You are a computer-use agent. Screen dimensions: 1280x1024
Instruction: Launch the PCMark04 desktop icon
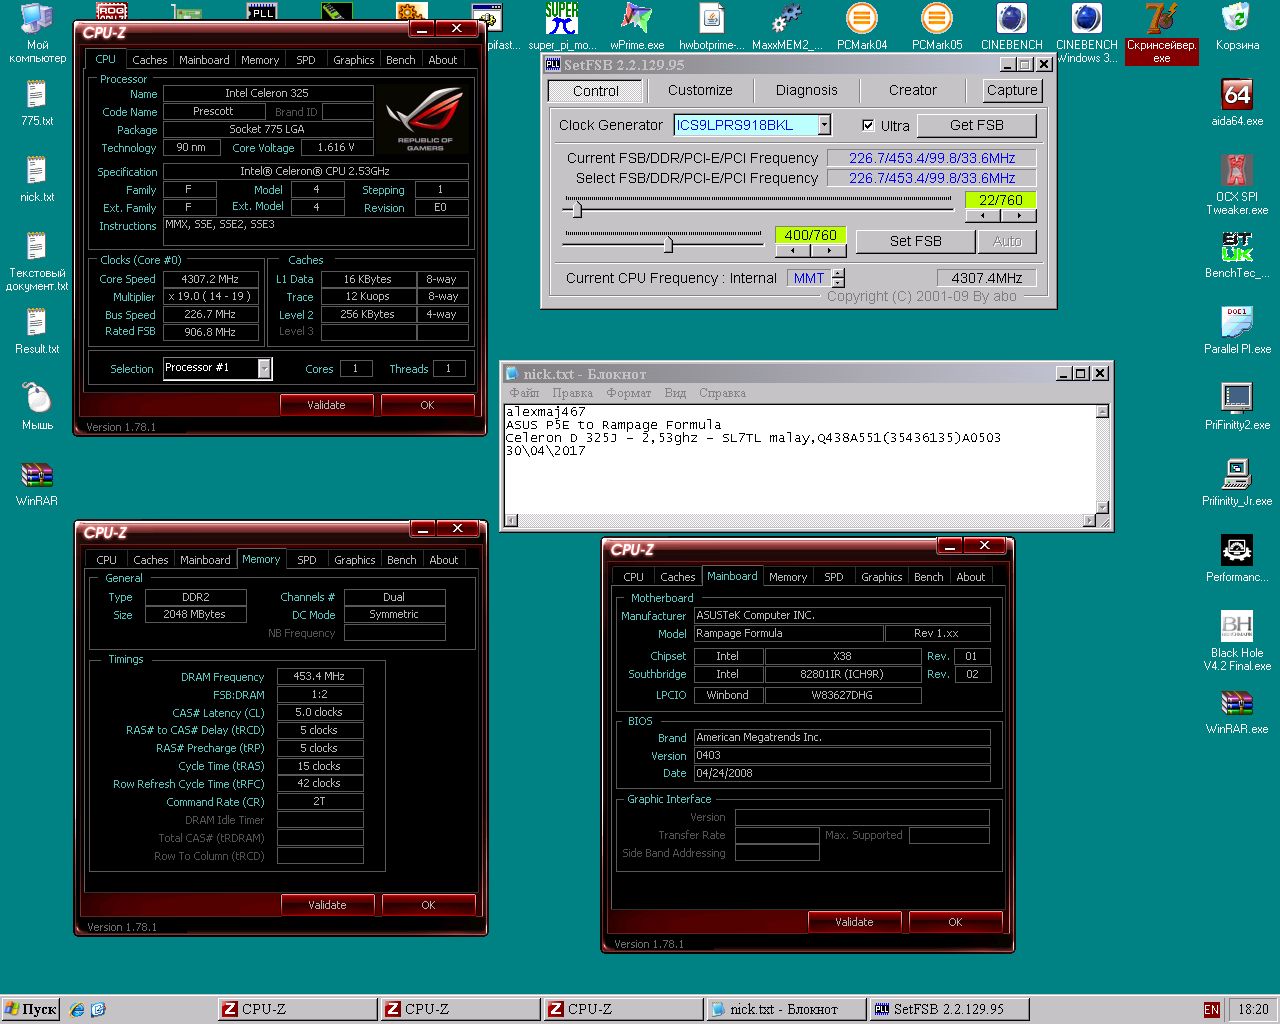[862, 26]
